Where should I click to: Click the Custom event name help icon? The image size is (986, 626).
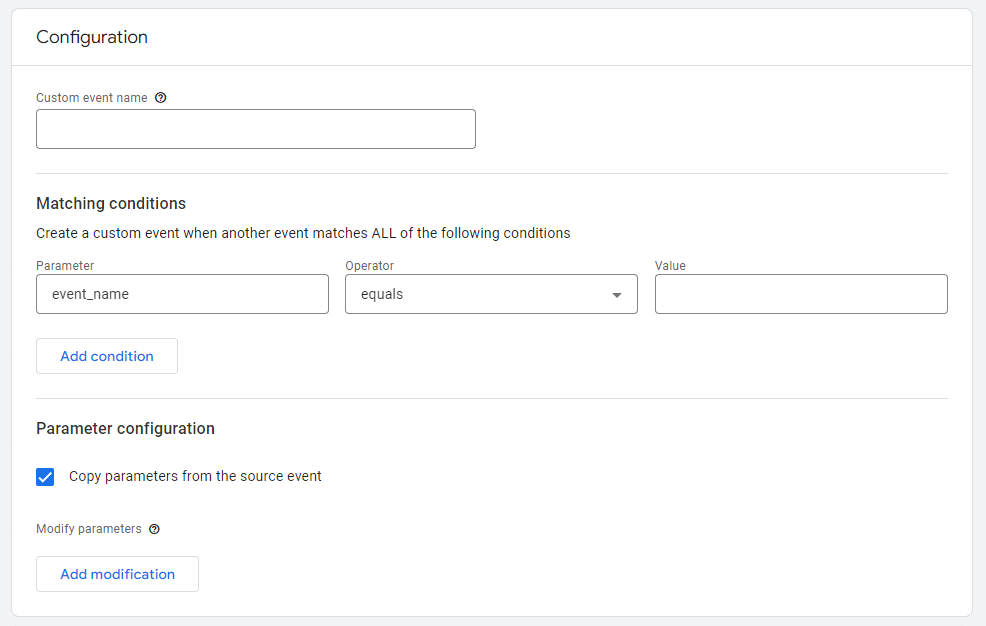161,98
